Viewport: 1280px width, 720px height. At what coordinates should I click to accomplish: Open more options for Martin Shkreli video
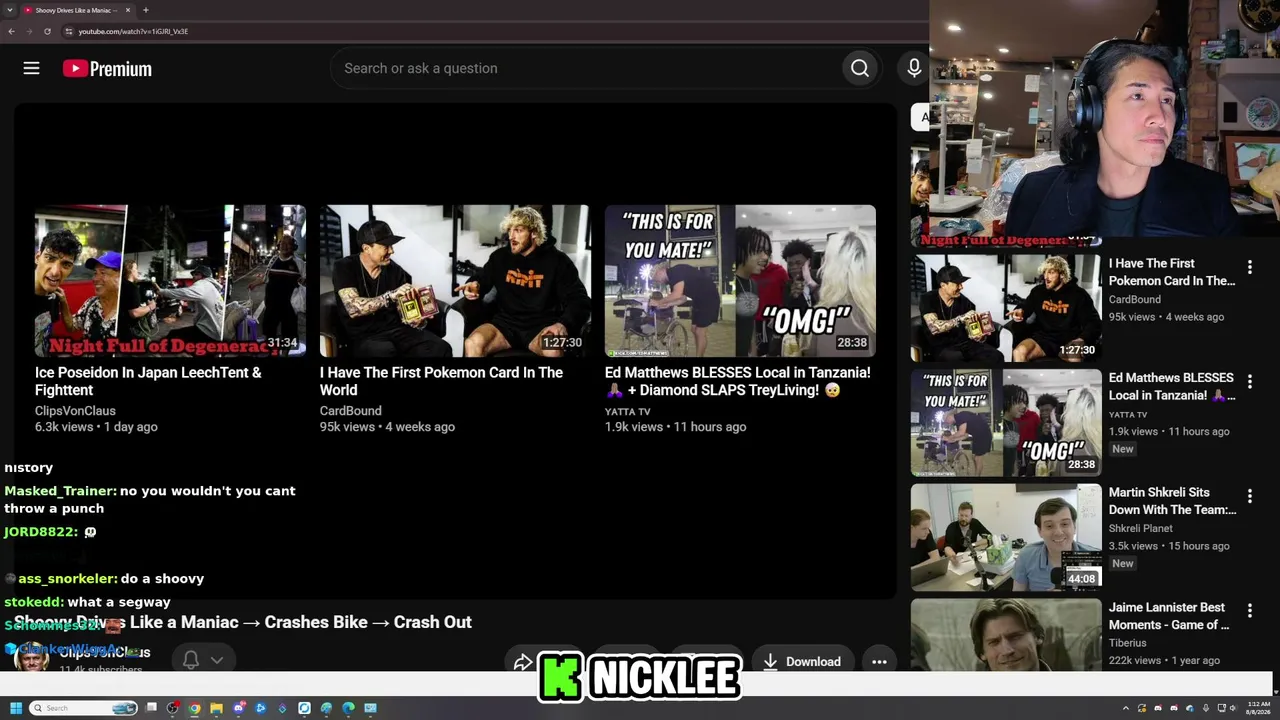(1249, 496)
